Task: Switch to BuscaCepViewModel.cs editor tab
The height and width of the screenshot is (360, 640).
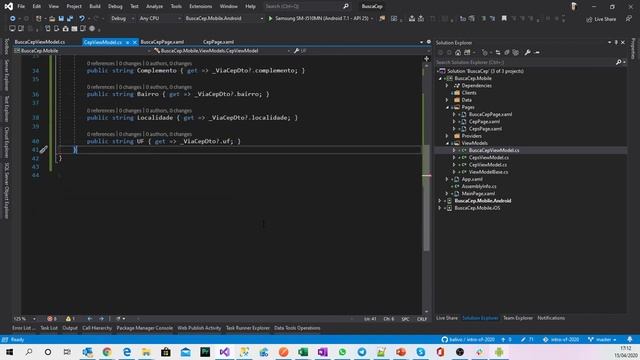Action: point(40,42)
